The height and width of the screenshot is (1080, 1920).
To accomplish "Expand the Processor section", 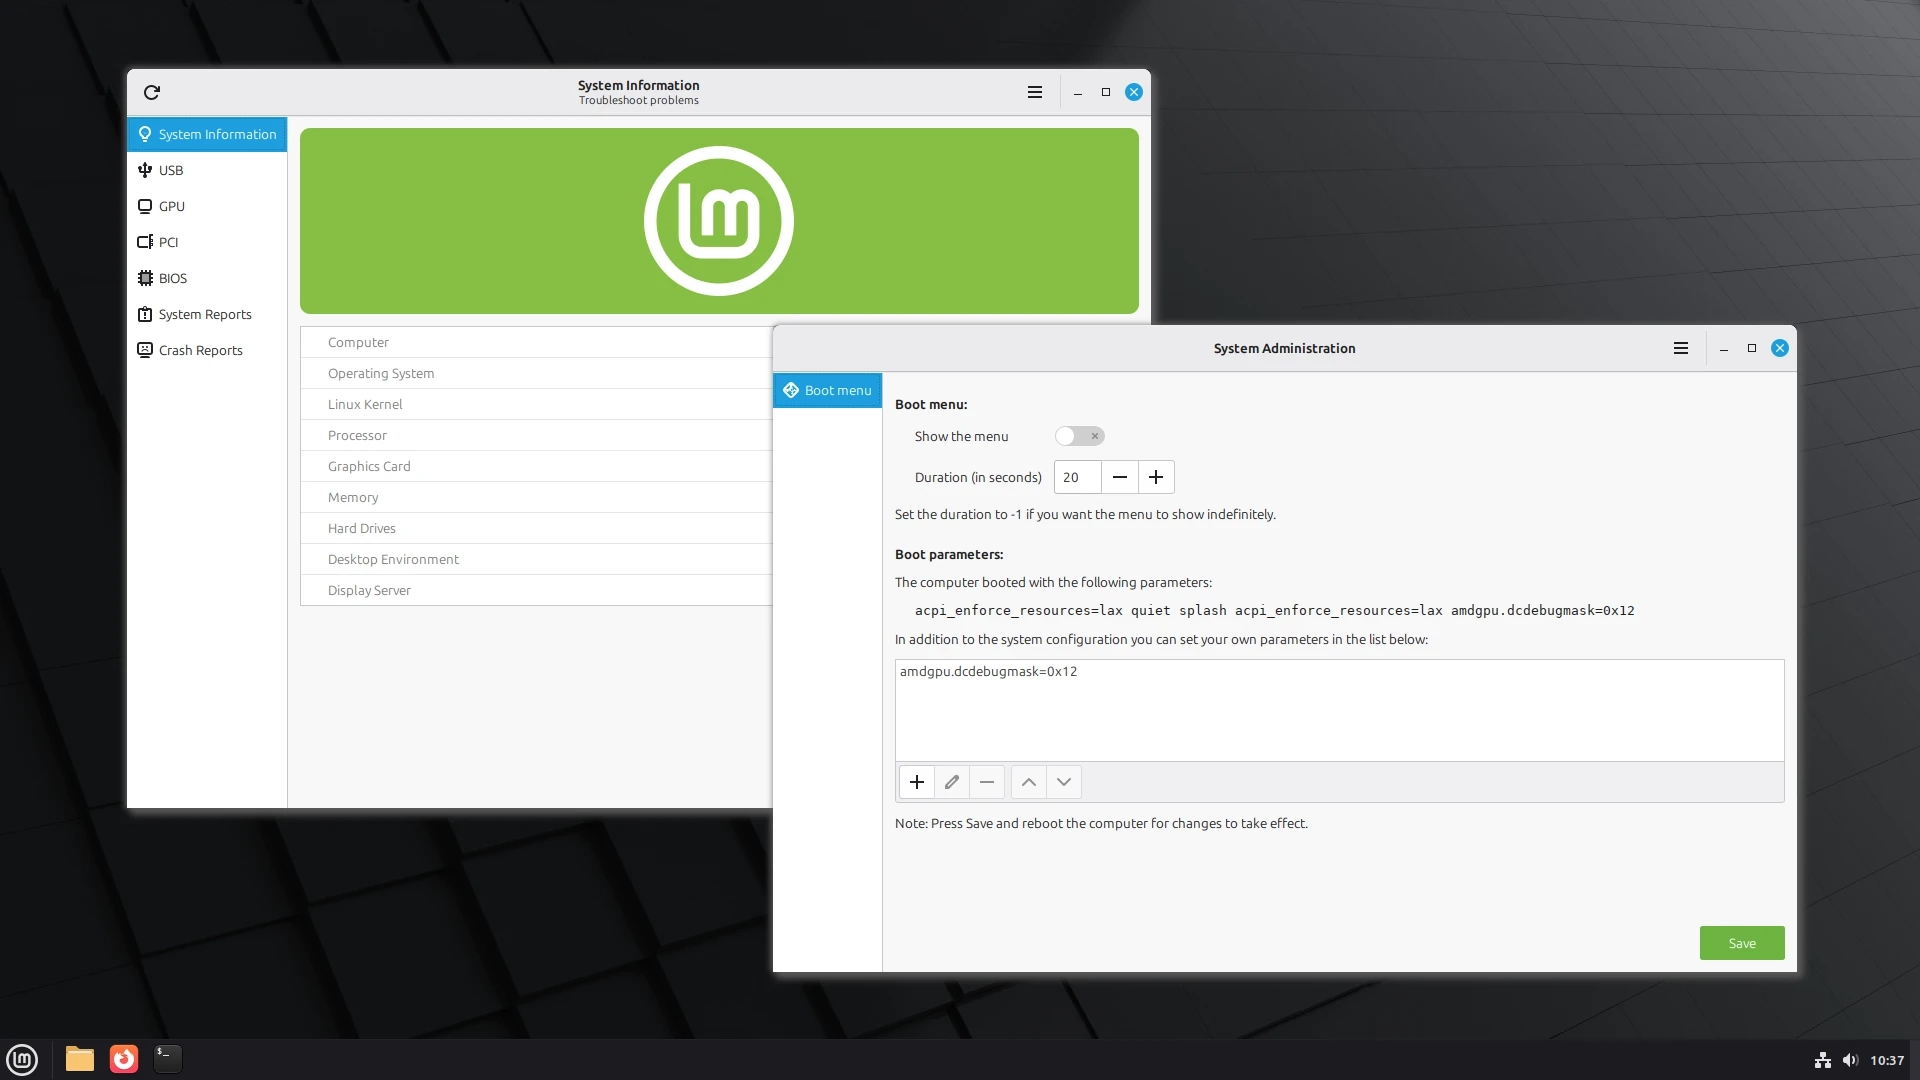I will (500, 435).
